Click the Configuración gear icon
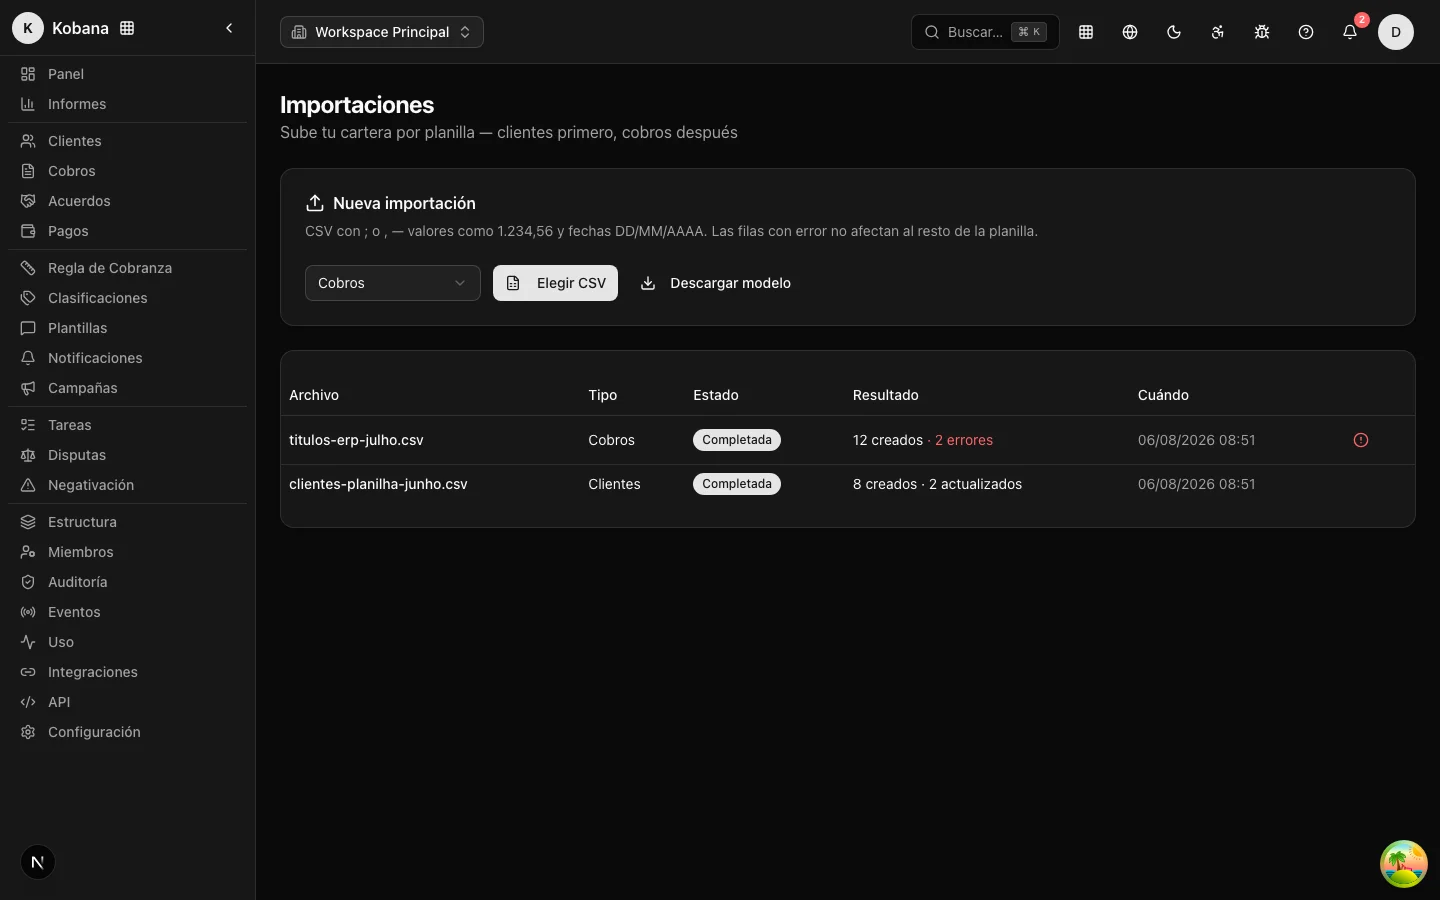Image resolution: width=1440 pixels, height=900 pixels. (x=28, y=732)
